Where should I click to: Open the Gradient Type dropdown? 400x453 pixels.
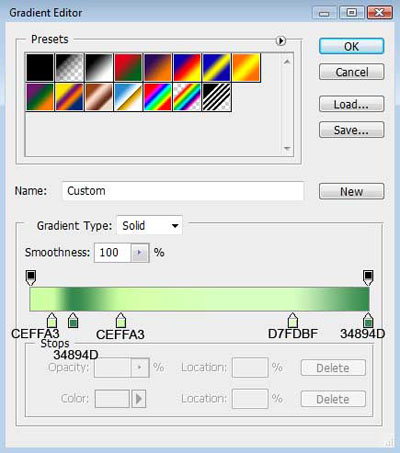(x=149, y=226)
